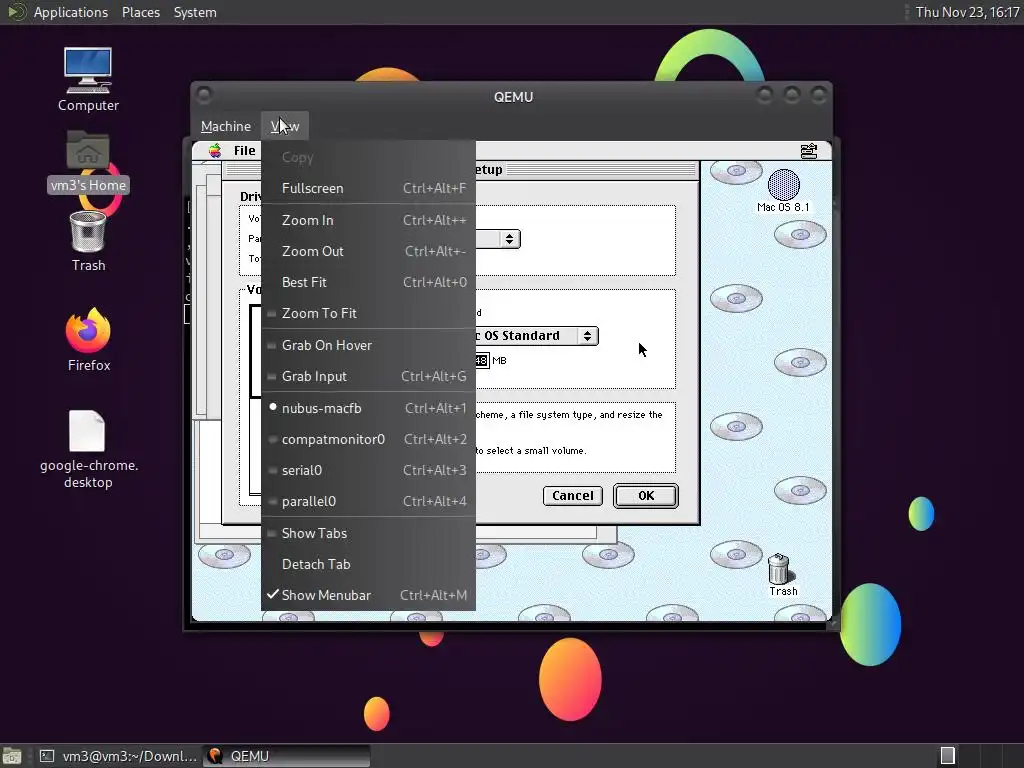
Task: Select the google-chrome.desktop file icon
Action: click(x=88, y=431)
